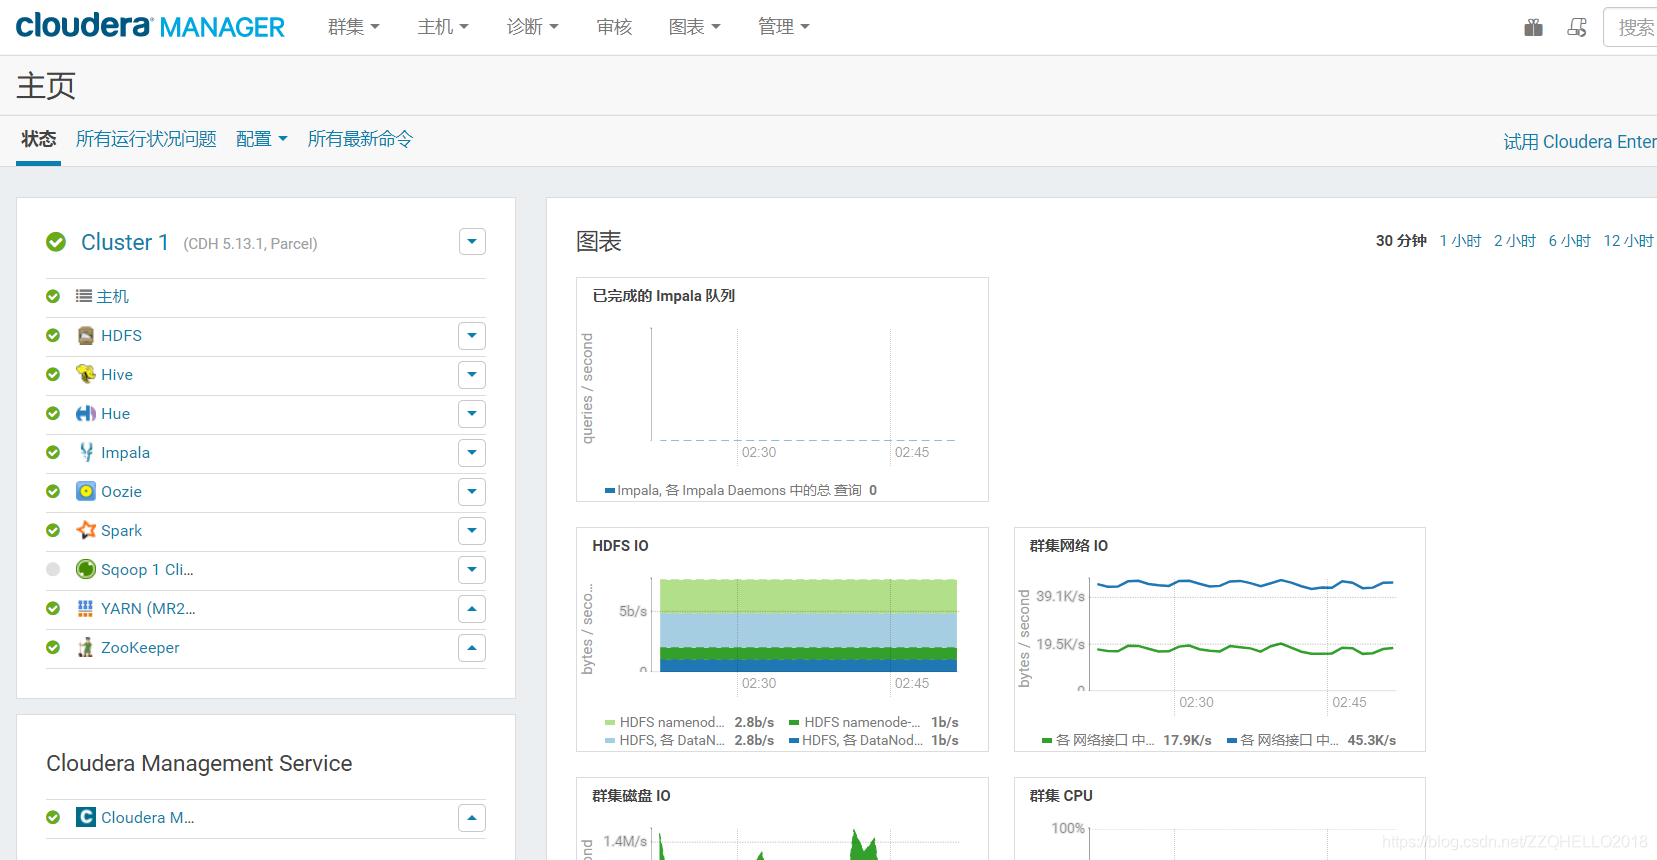
Task: Open Hive actions dropdown arrow
Action: point(472,375)
